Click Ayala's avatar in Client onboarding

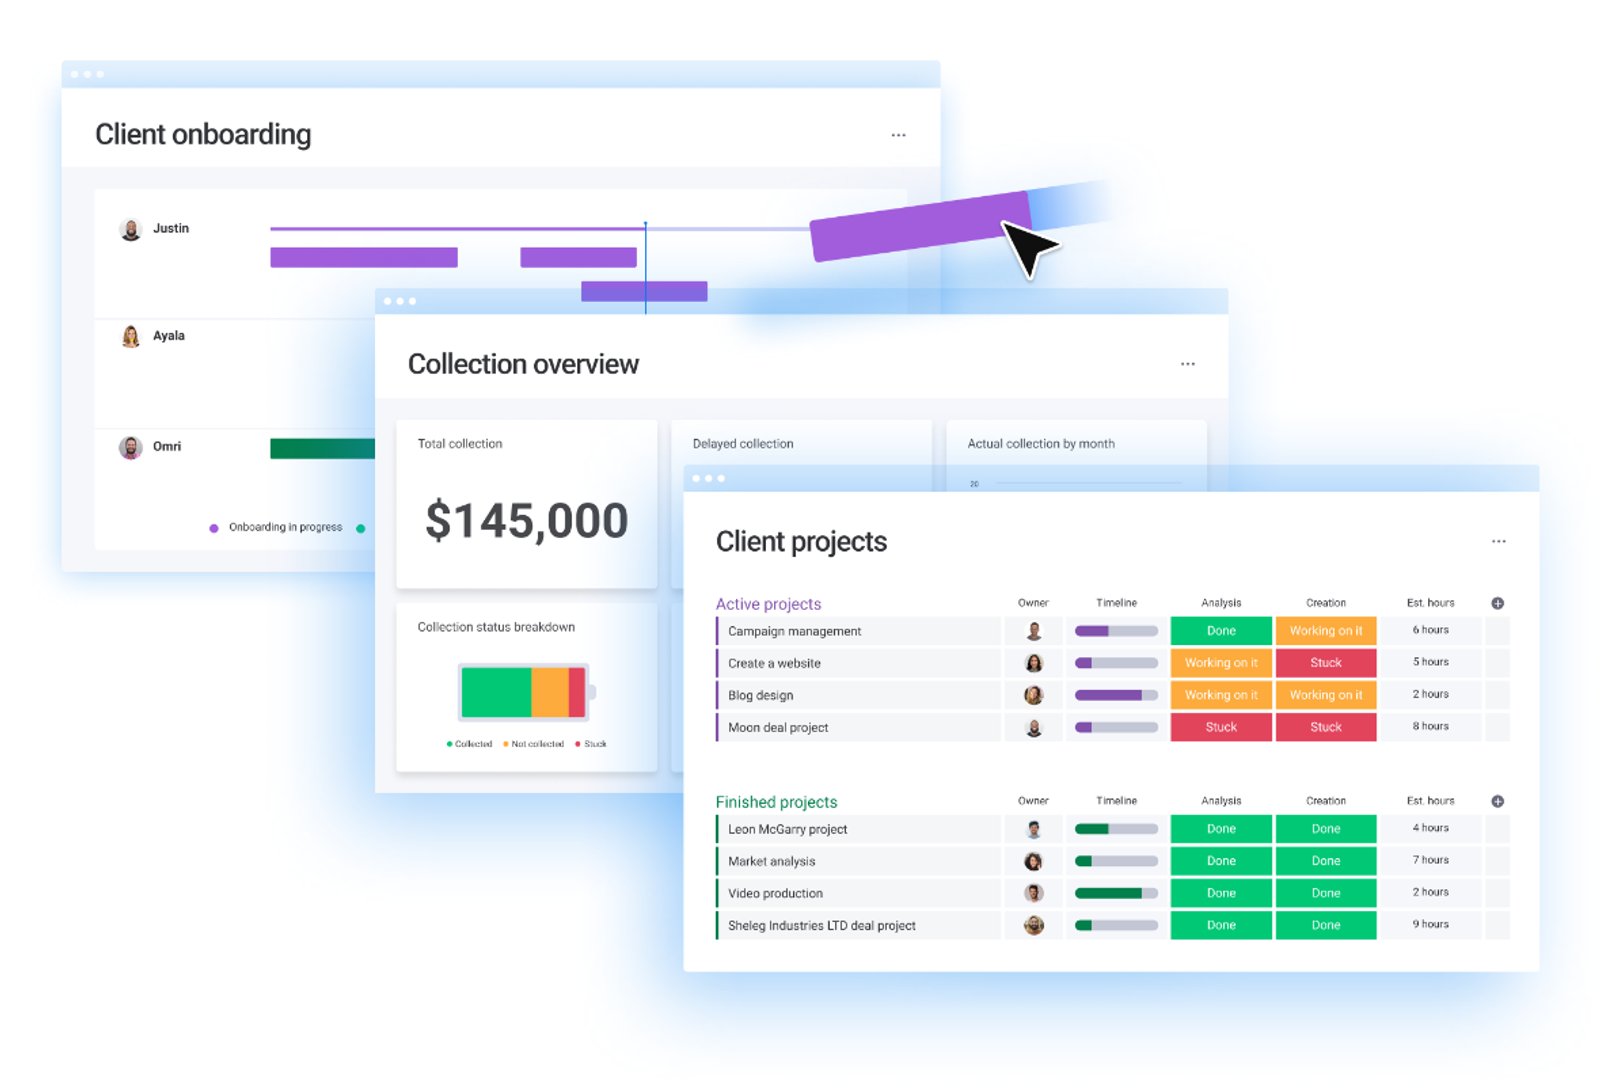[x=130, y=336]
